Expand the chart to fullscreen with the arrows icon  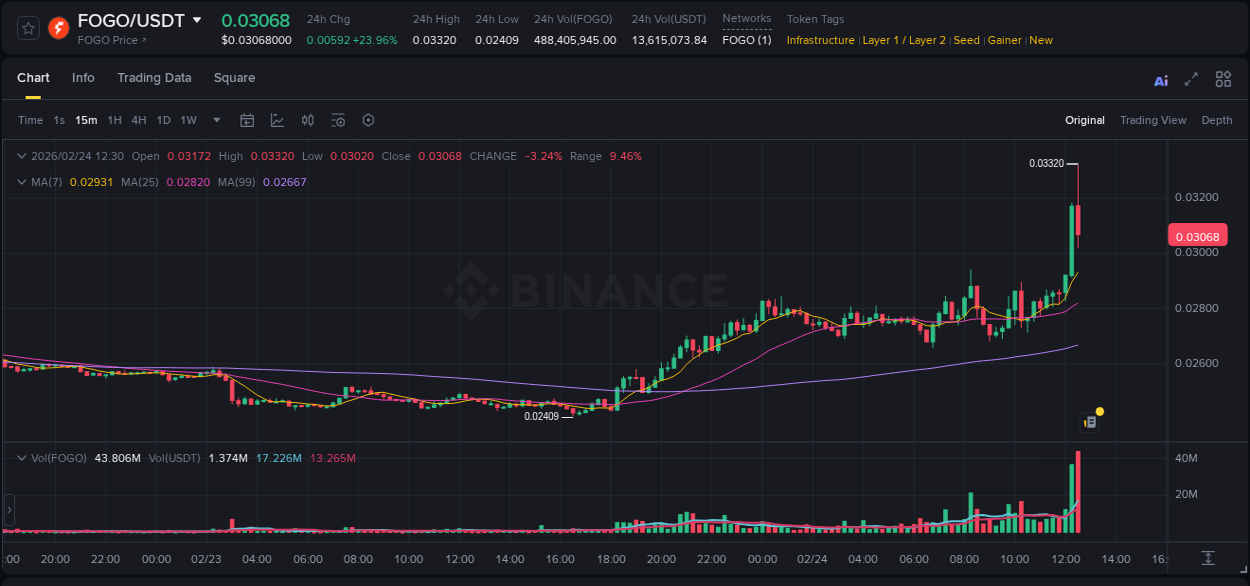pos(1191,79)
